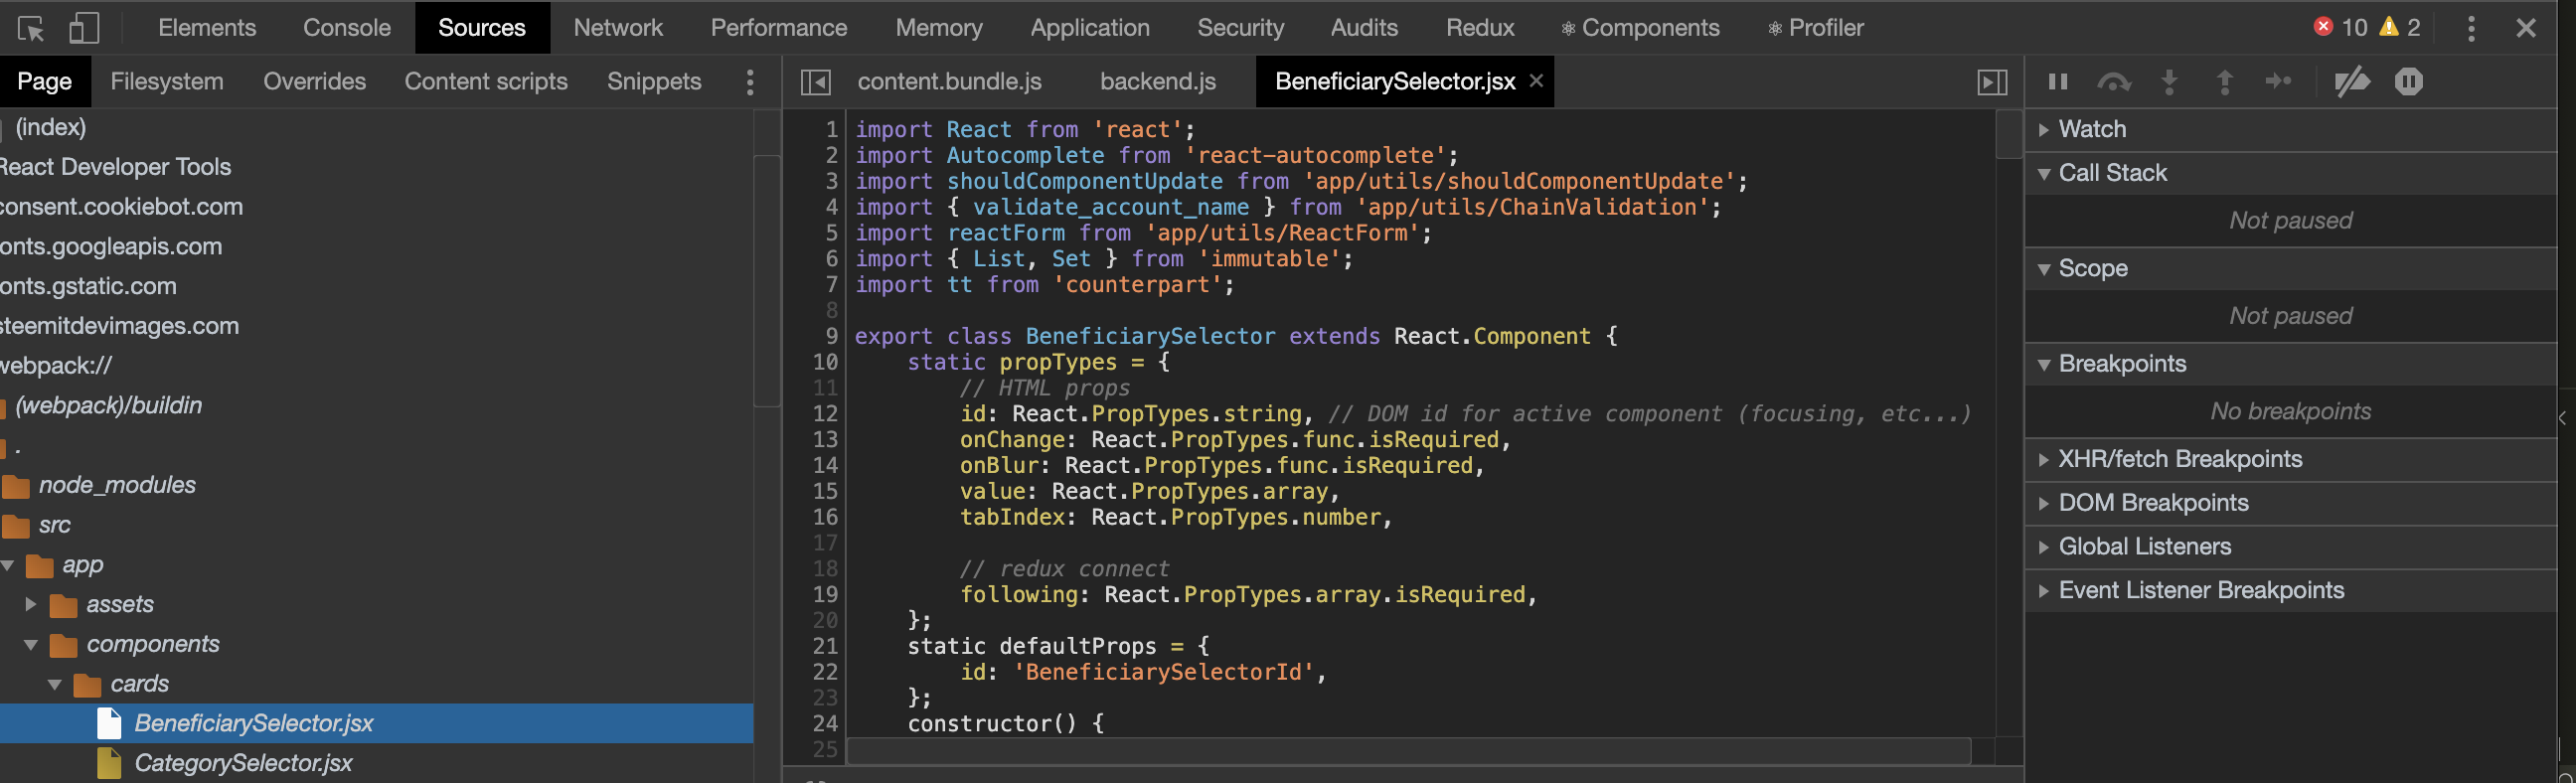The image size is (2576, 783).
Task: Open the navigator more tabs kebab menu
Action: click(x=750, y=82)
